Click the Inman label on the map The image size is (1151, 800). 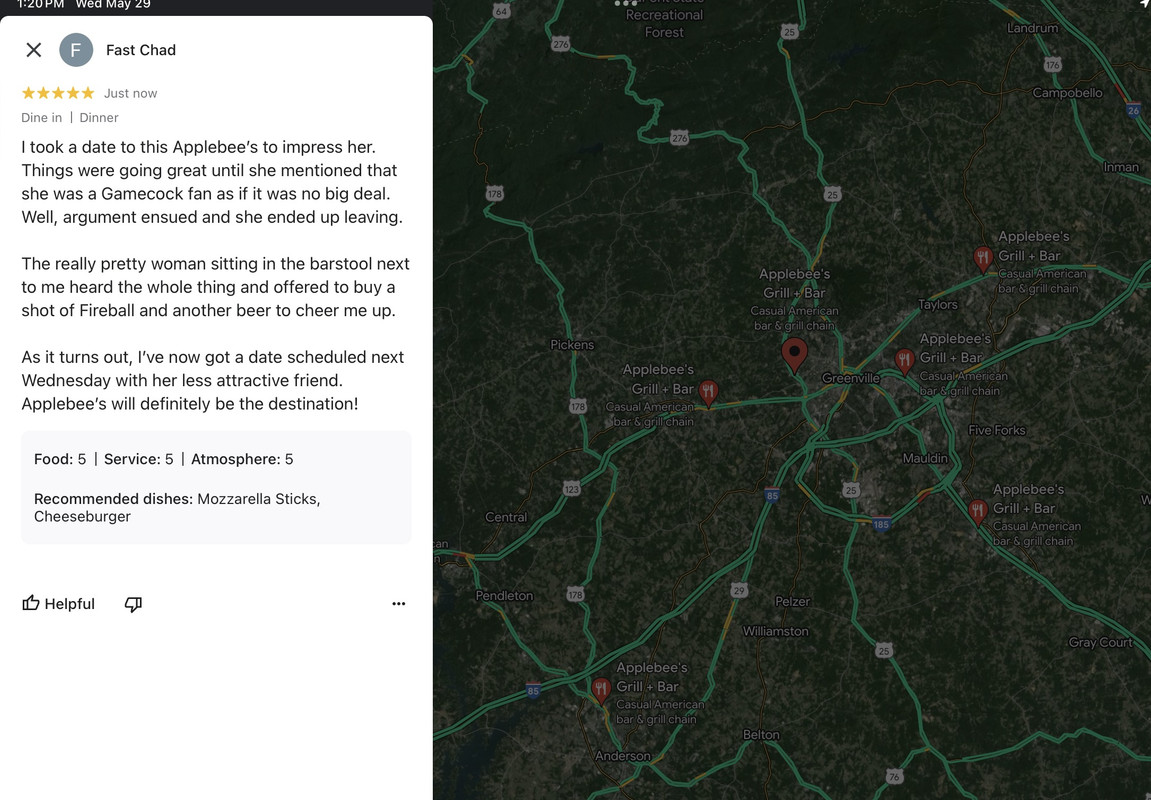pos(1121,167)
